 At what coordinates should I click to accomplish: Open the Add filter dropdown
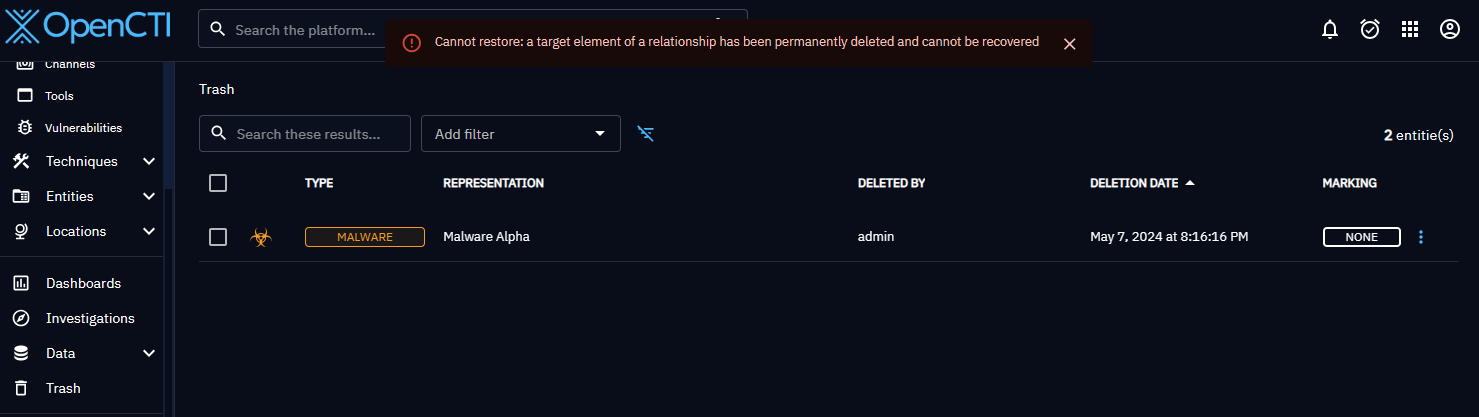coord(520,134)
